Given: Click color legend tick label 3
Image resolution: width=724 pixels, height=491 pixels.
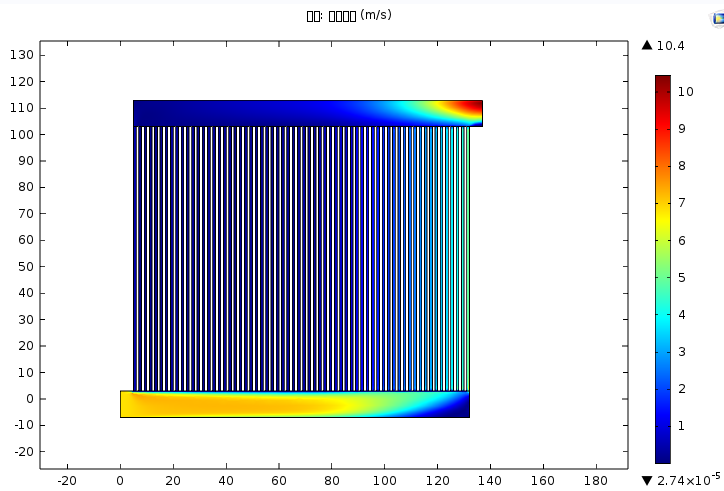Looking at the screenshot, I should (682, 352).
